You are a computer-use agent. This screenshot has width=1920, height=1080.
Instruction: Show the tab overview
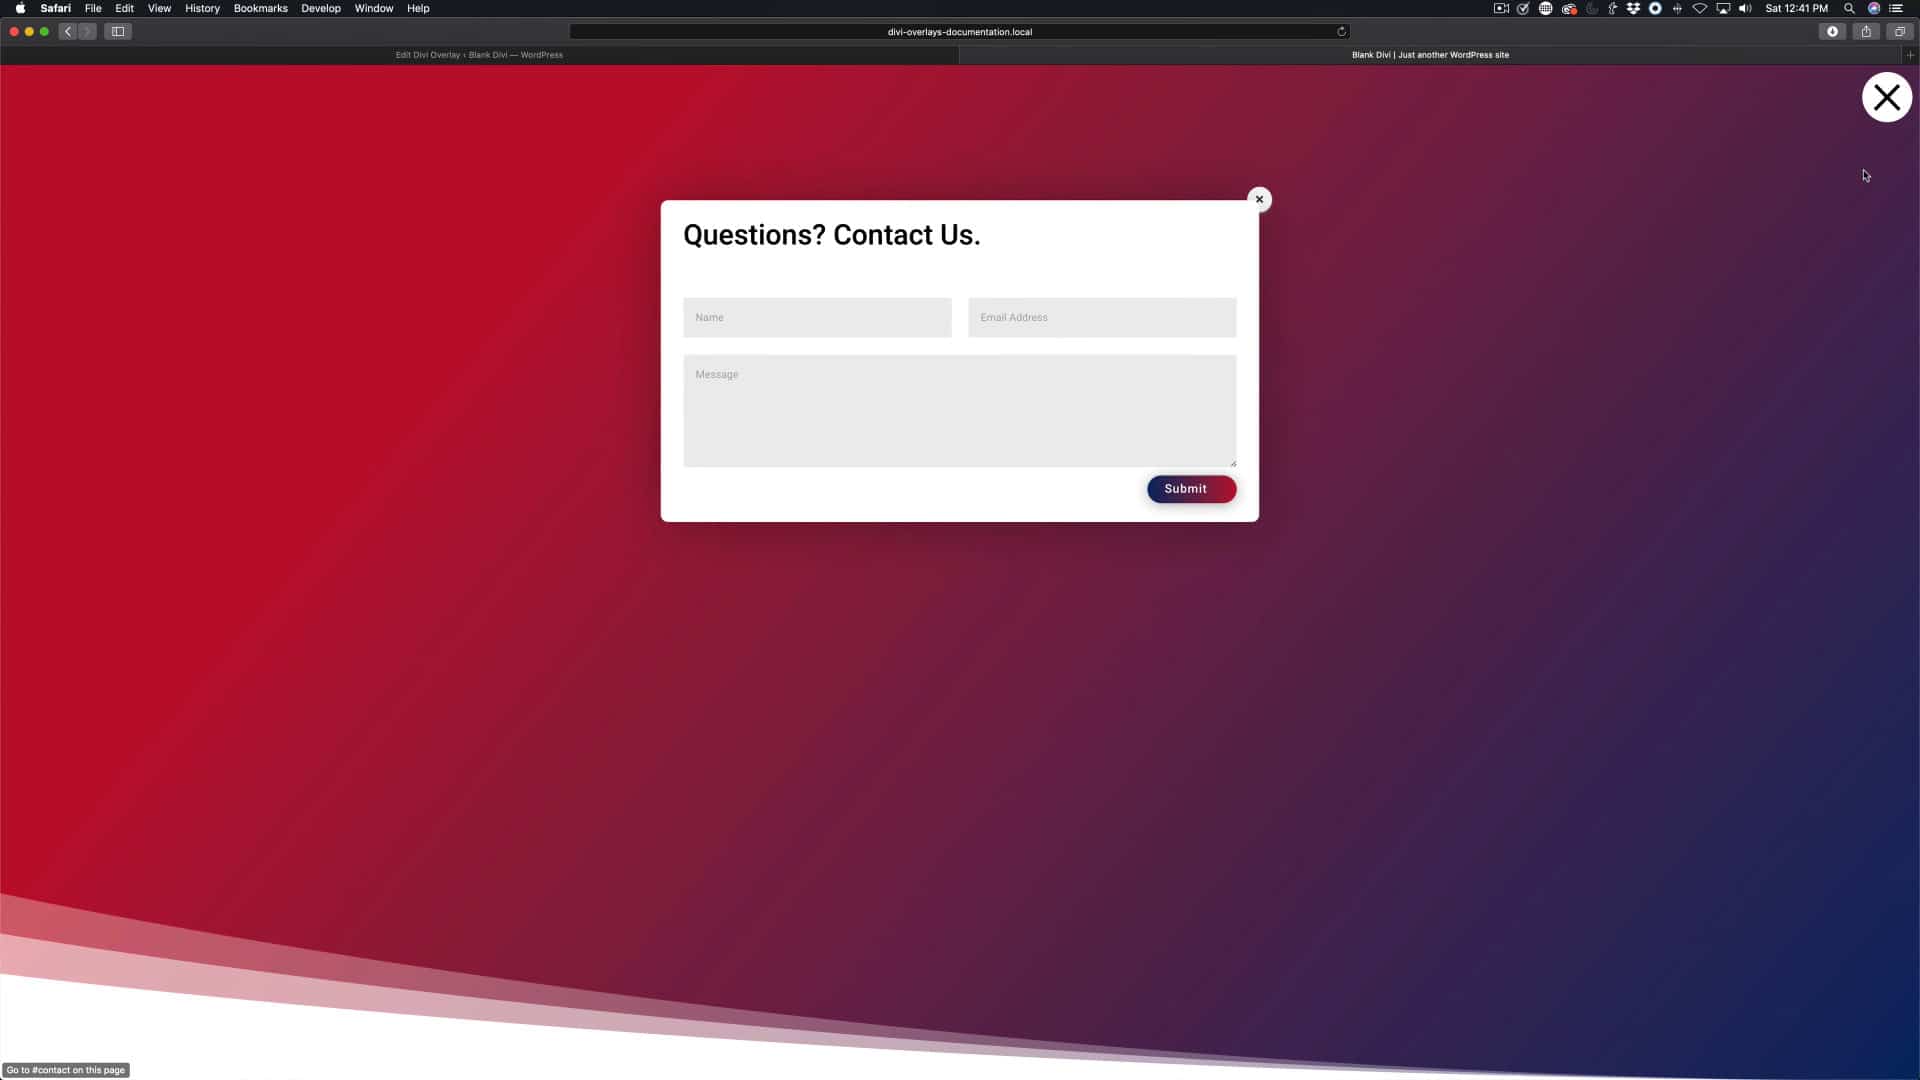click(x=1899, y=31)
